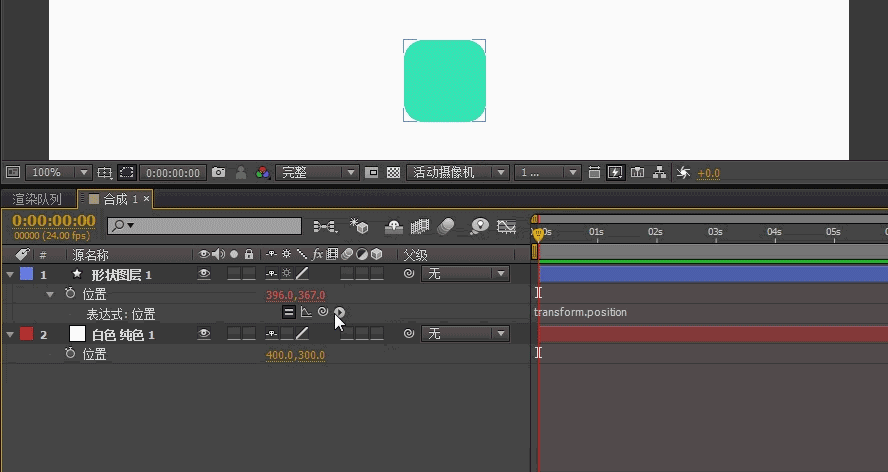The image size is (888, 472).
Task: Toggle the quality switch of 白色 纯色 1
Action: tap(302, 334)
